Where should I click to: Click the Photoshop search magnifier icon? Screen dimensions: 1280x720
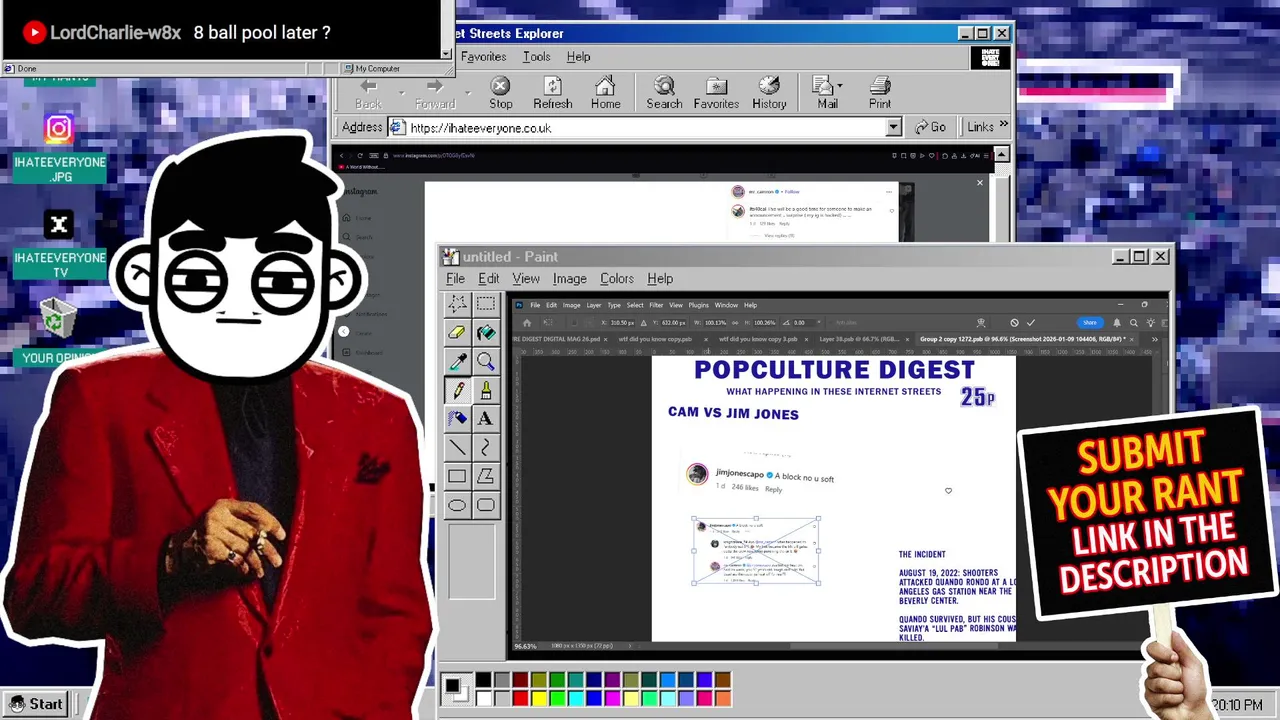tap(1134, 323)
